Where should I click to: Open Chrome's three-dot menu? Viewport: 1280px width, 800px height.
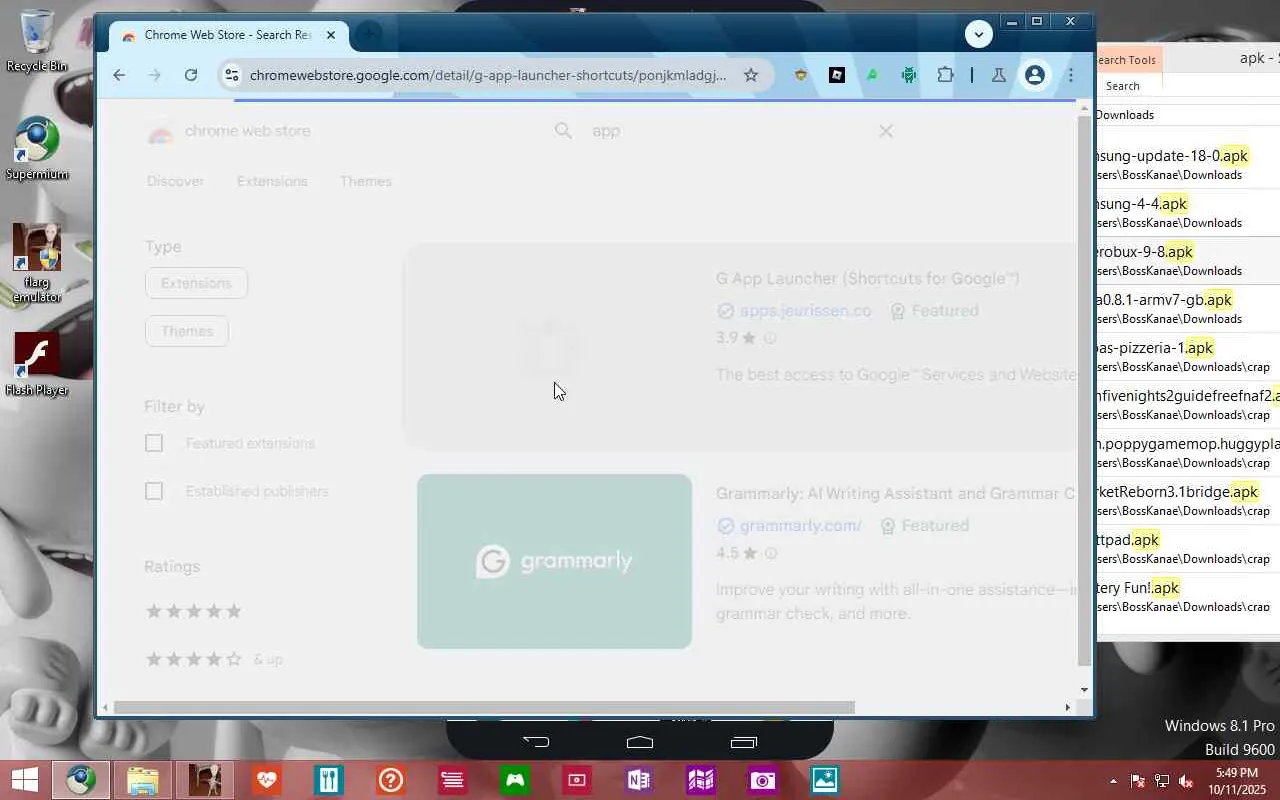[1070, 75]
